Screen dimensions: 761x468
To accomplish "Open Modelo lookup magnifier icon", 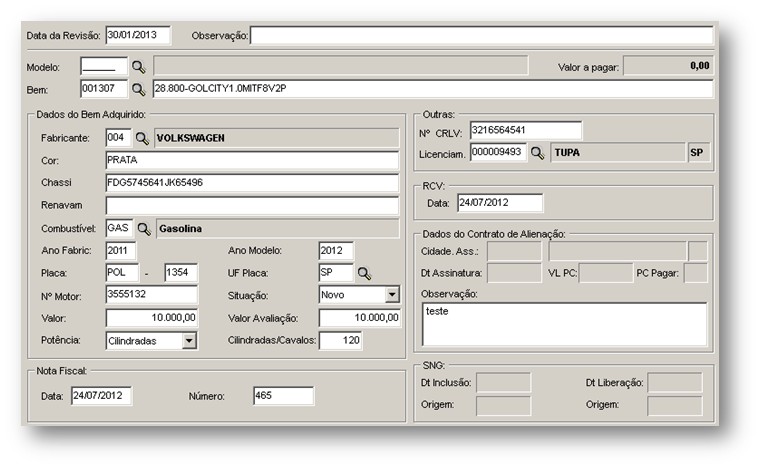I will tap(139, 67).
